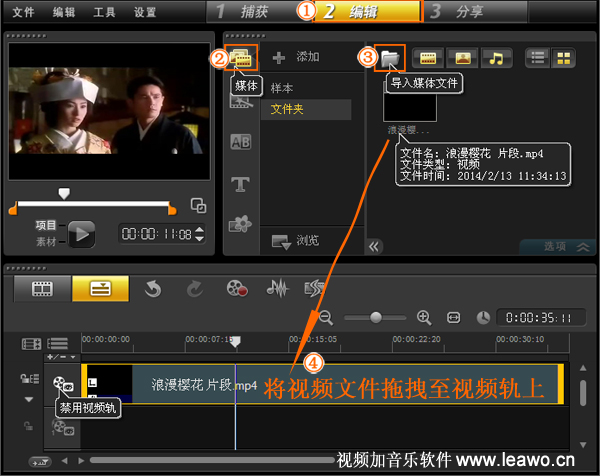The image size is (600, 476).
Task: Play the preview video
Action: pyautogui.click(x=82, y=234)
